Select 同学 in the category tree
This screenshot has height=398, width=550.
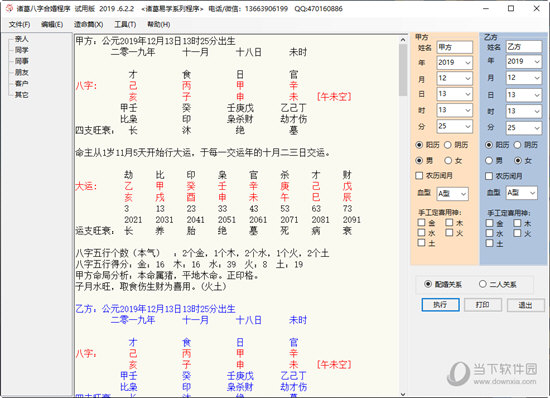(x=21, y=50)
